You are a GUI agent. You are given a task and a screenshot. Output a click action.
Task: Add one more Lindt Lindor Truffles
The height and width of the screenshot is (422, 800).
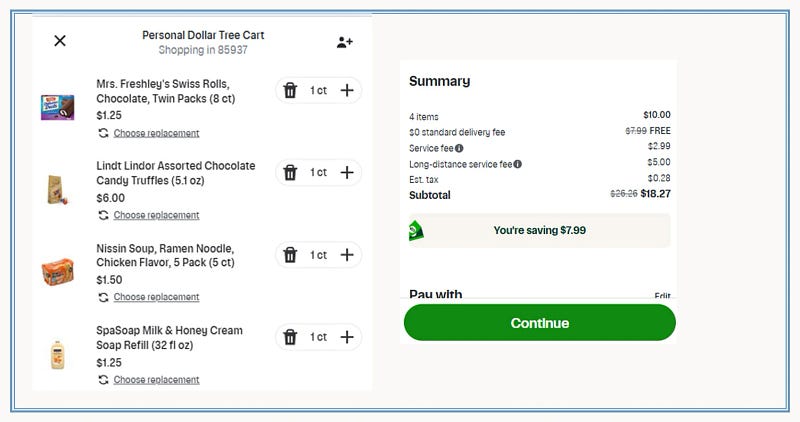pyautogui.click(x=347, y=172)
